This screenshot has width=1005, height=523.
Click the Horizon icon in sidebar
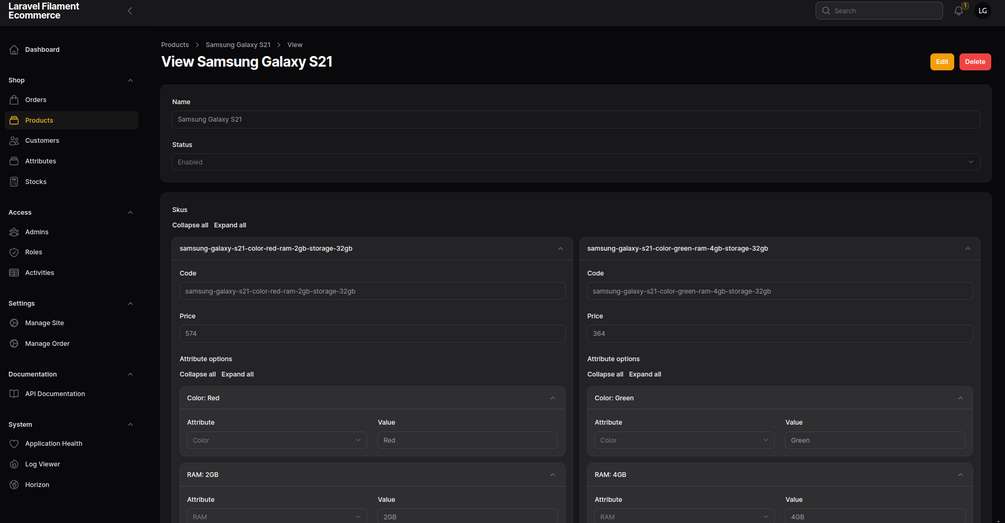coord(14,485)
